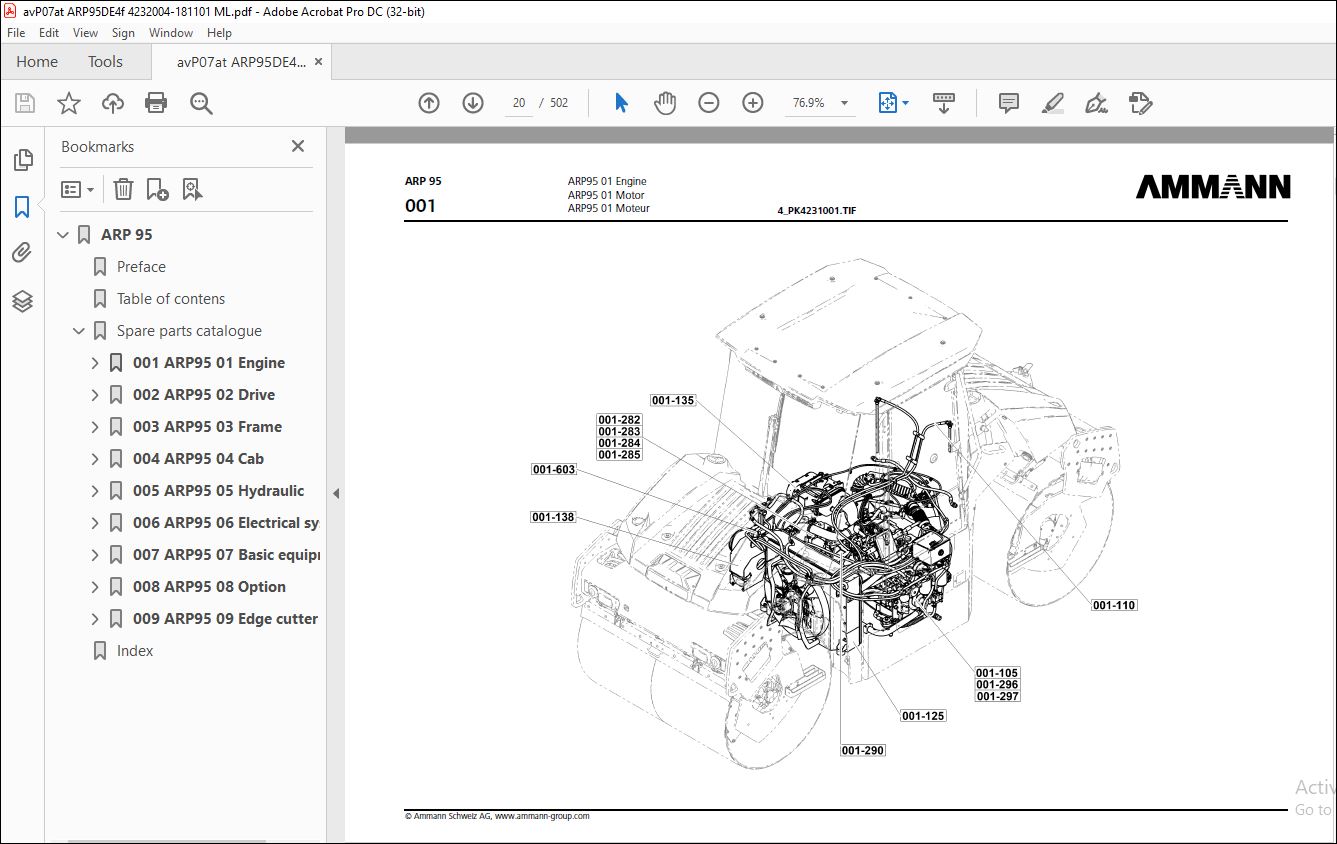Zoom out with the minus icon
This screenshot has height=844, width=1337.
click(x=709, y=103)
